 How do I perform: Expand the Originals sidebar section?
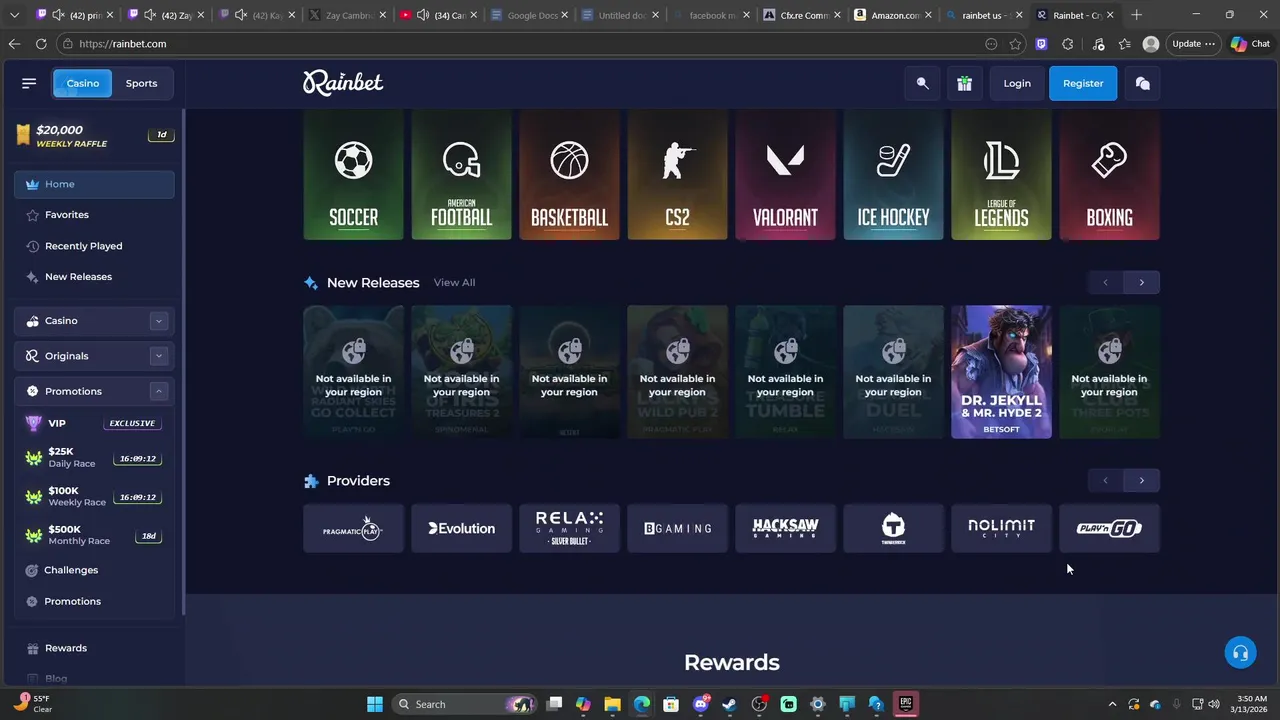[x=158, y=356]
